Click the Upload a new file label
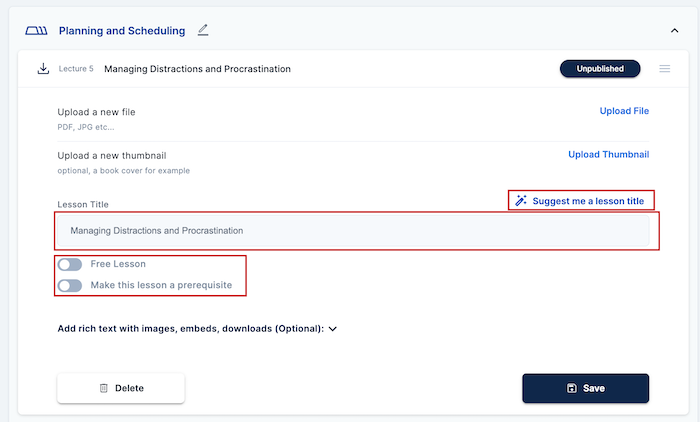 click(x=96, y=112)
